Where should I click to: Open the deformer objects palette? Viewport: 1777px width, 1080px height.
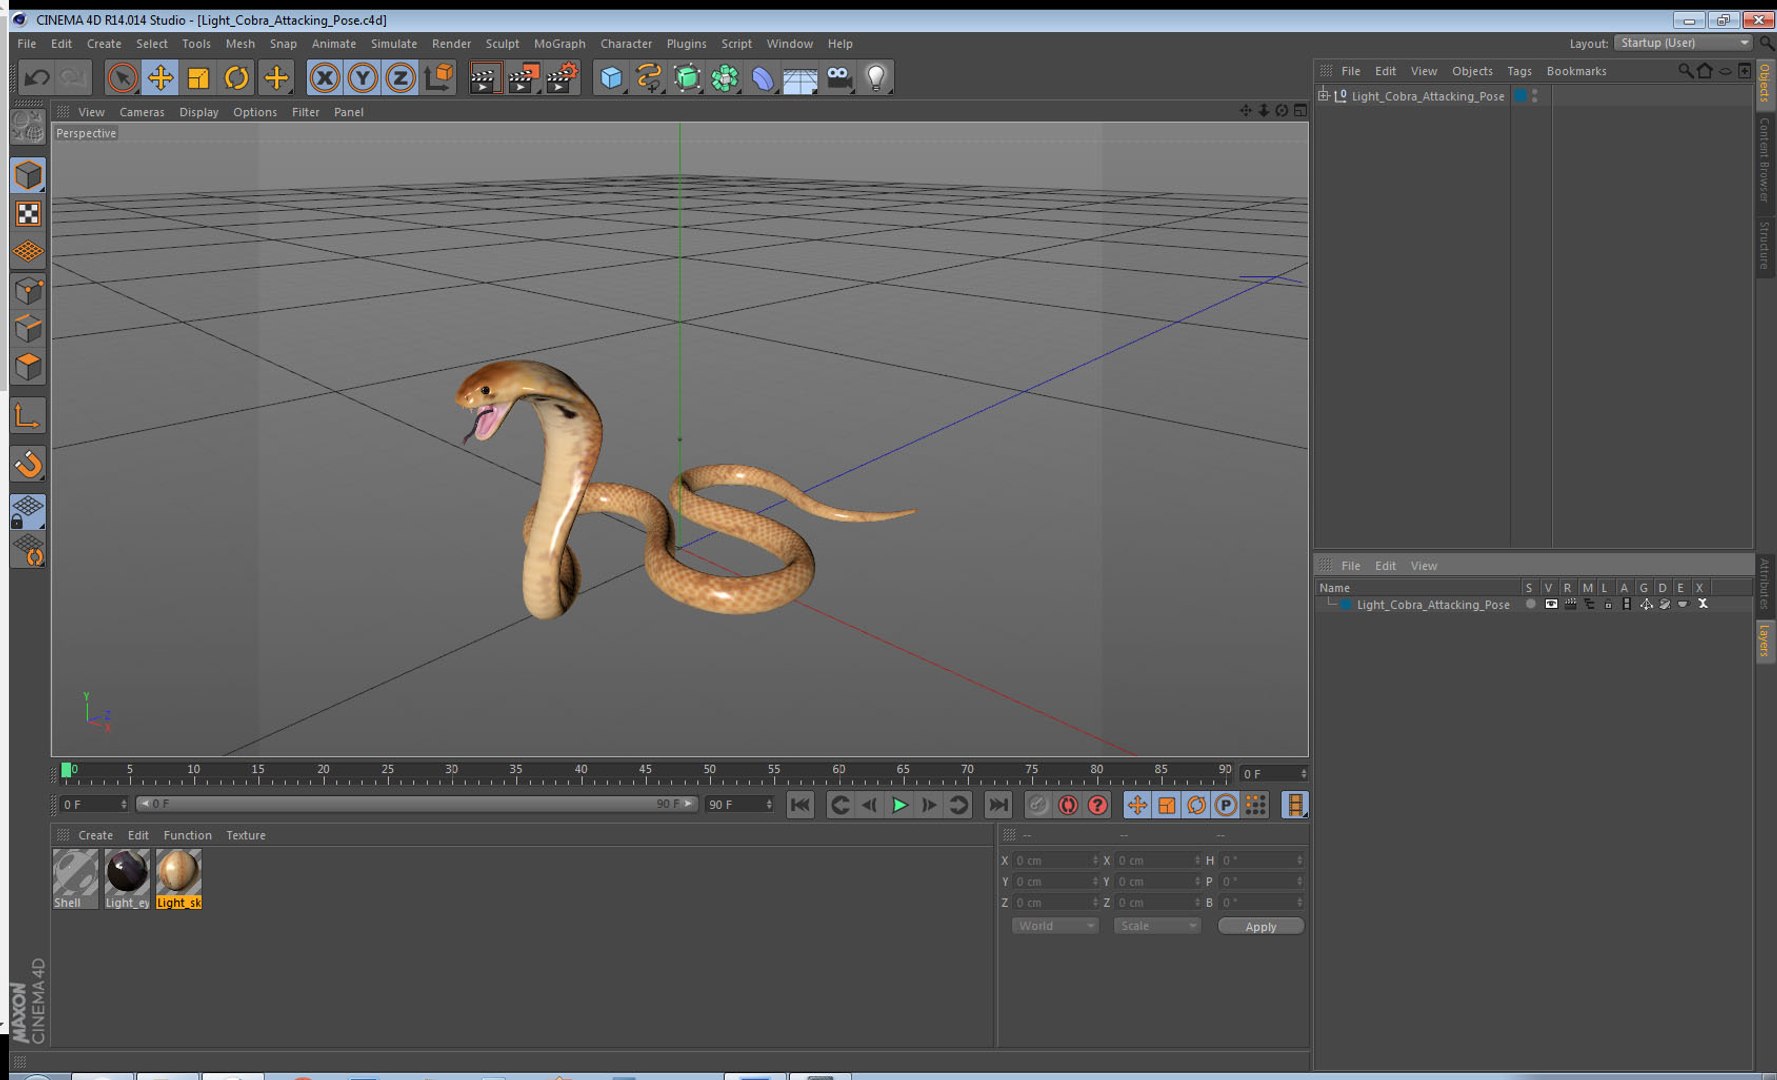point(763,78)
